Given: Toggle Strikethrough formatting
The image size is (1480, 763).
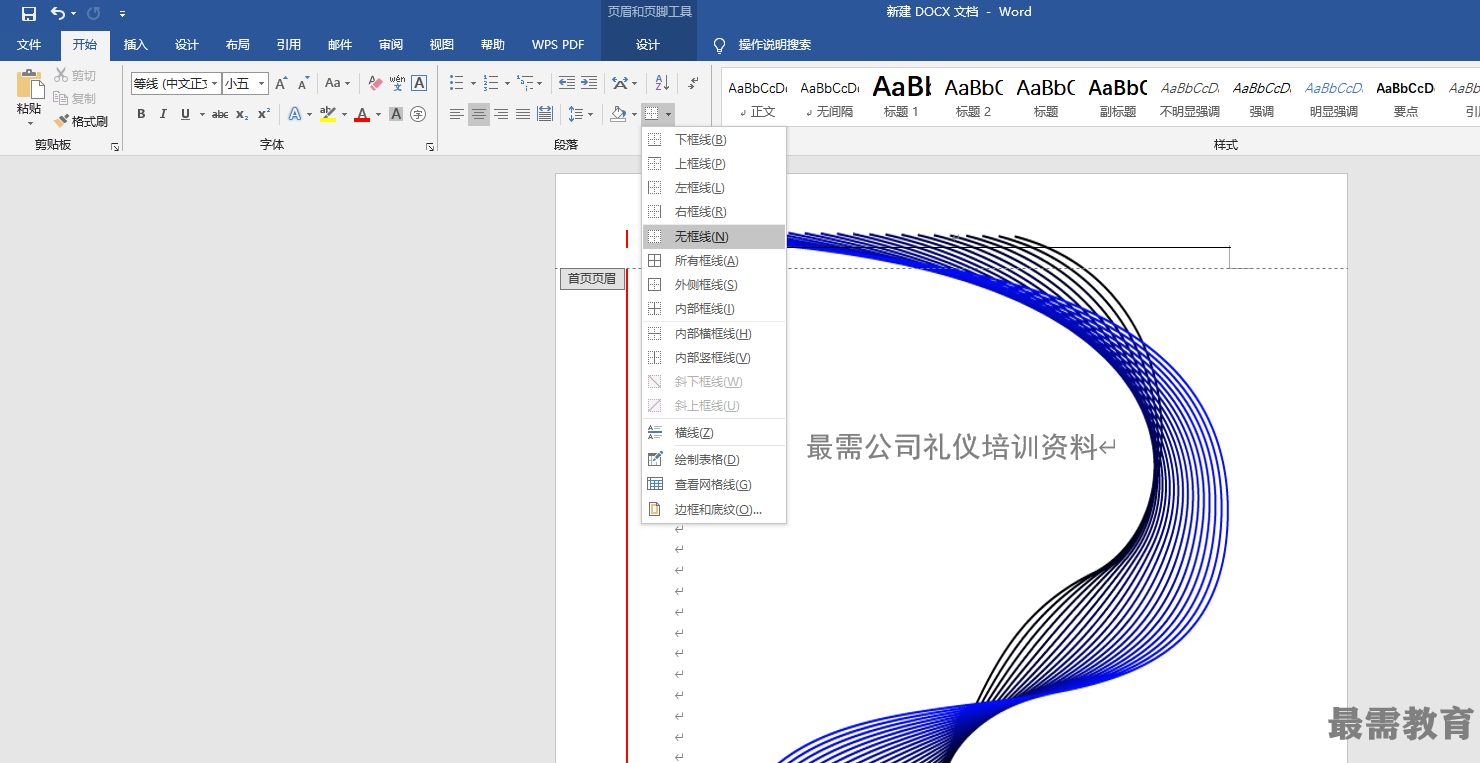Looking at the screenshot, I should click(220, 114).
